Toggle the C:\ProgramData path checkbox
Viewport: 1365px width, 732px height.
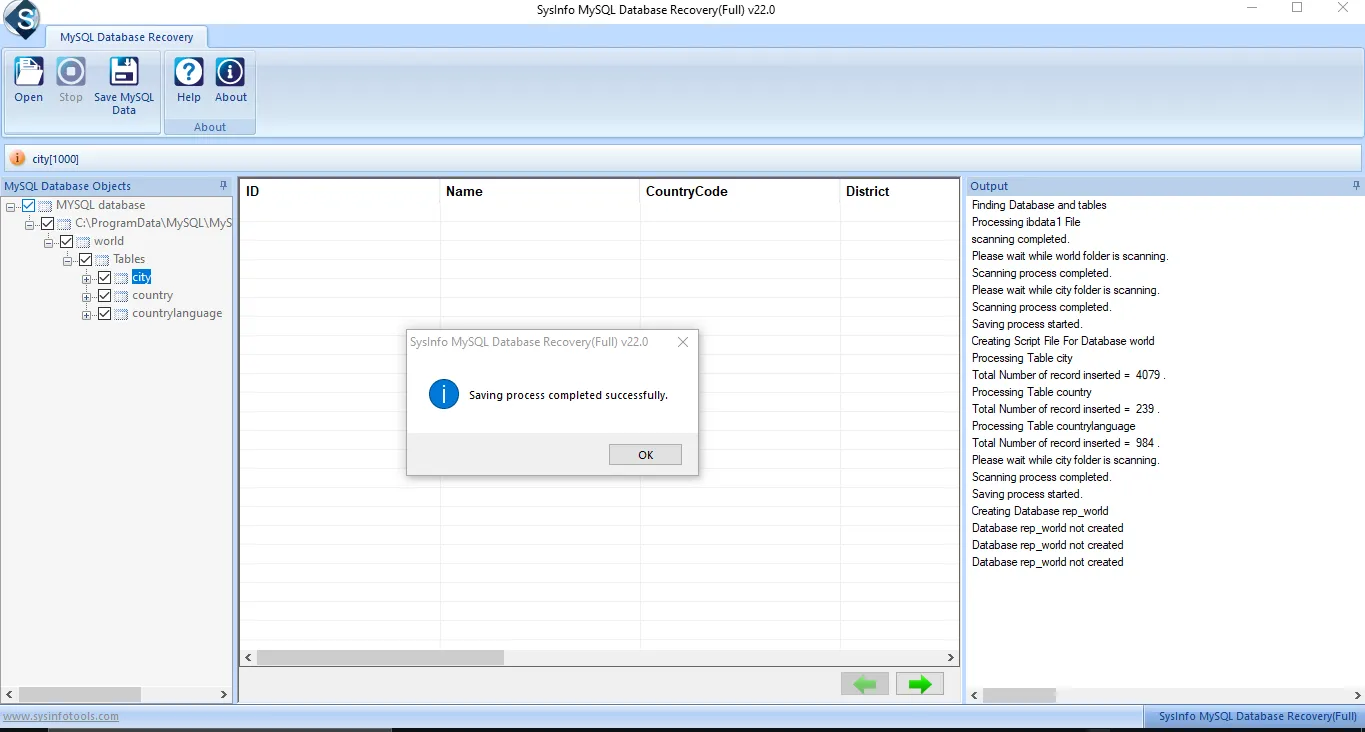coord(48,223)
